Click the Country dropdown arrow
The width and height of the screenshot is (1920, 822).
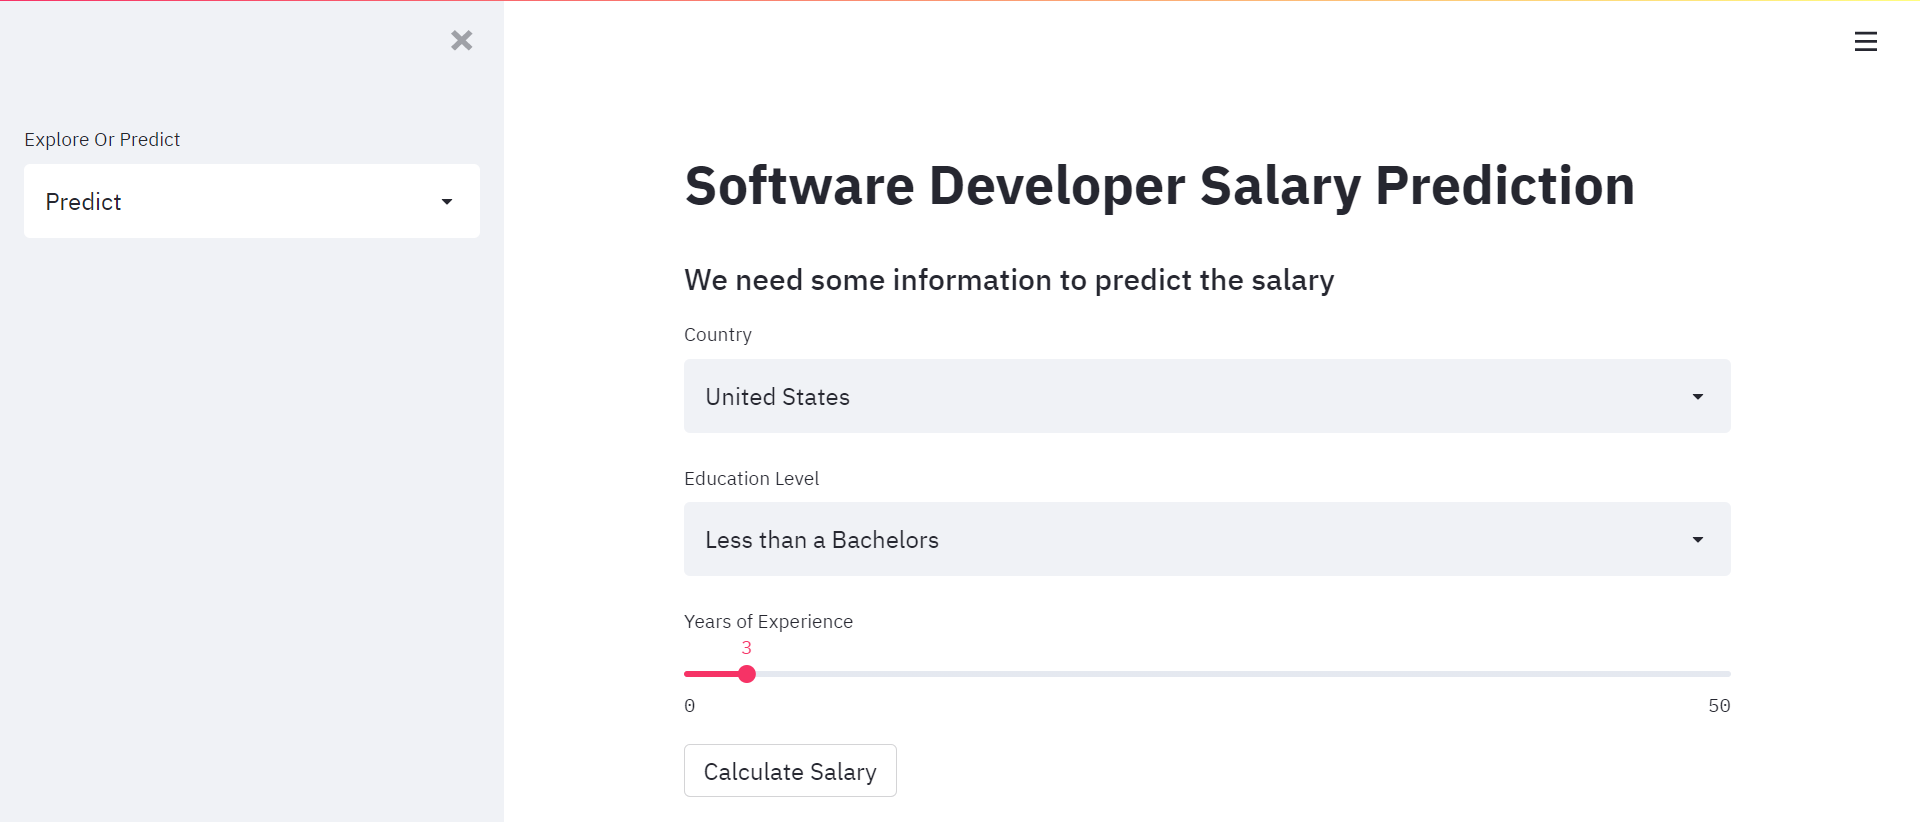[x=1697, y=397]
